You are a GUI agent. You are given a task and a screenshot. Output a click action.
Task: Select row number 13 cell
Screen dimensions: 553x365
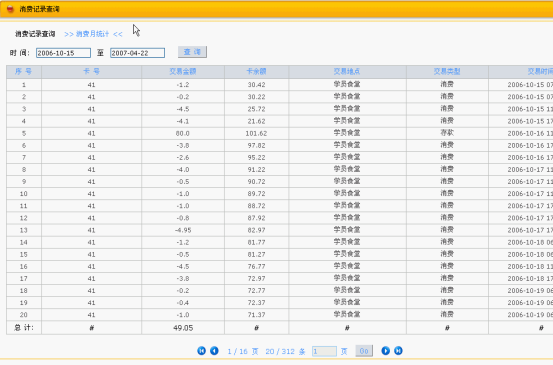[x=24, y=230]
